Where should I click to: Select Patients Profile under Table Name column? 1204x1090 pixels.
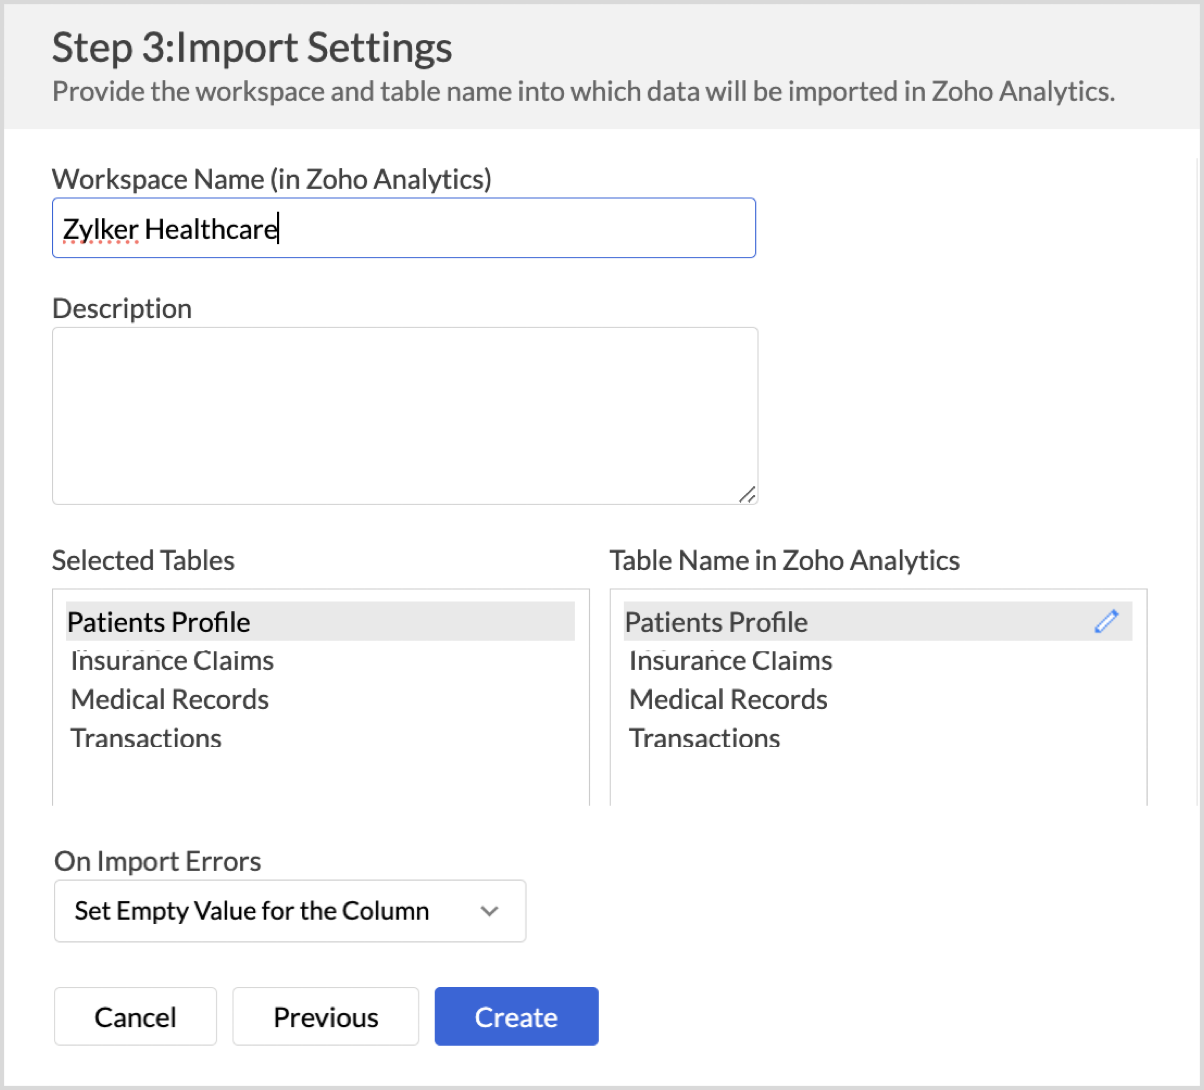(x=716, y=622)
